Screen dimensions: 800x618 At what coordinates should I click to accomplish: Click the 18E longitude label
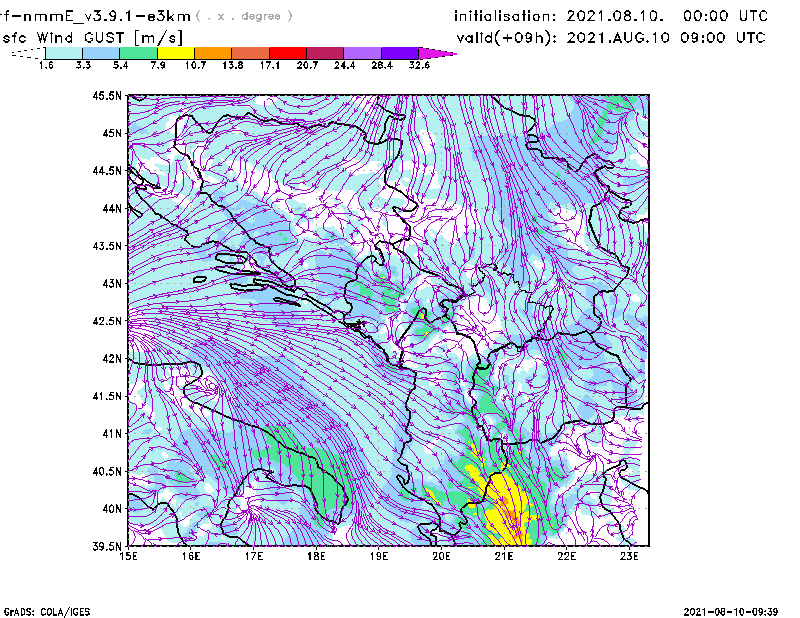(x=316, y=556)
